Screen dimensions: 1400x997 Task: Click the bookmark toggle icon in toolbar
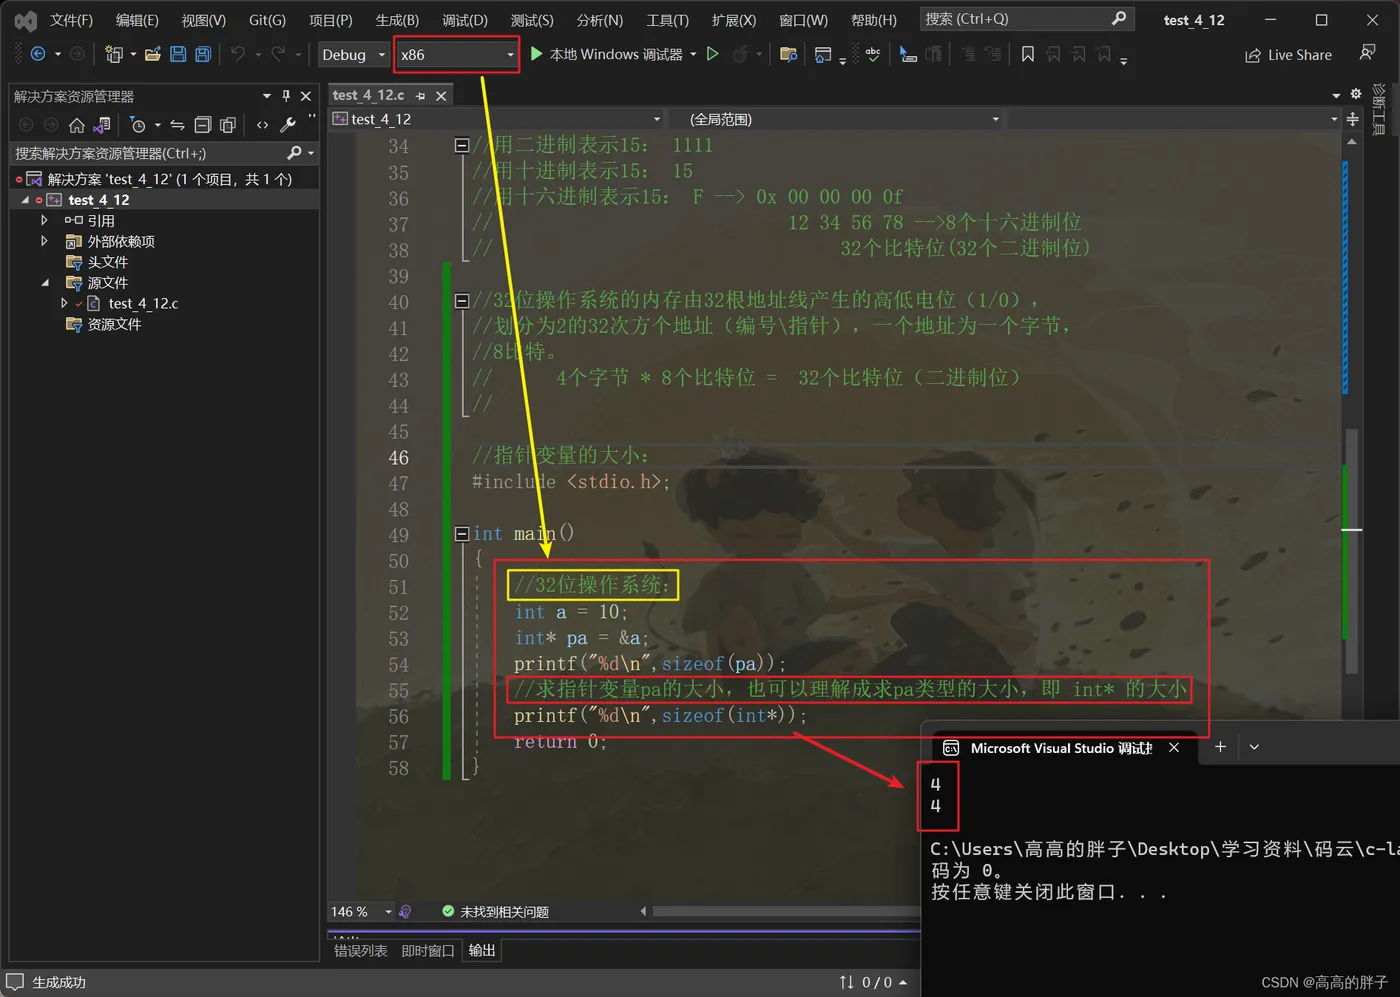[x=1028, y=54]
